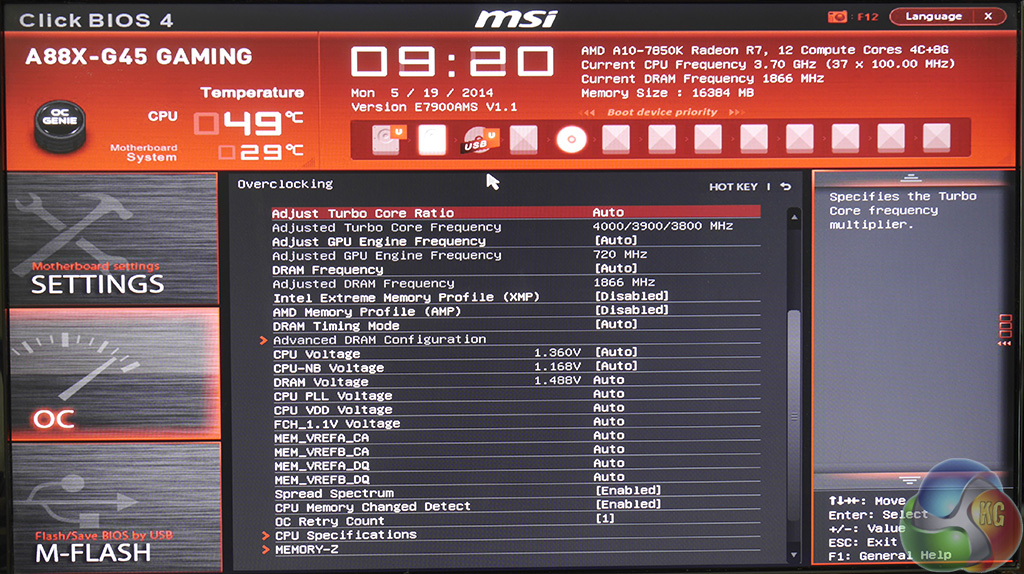Click the 09:20 clock display
This screenshot has height=574, width=1024.
452,61
